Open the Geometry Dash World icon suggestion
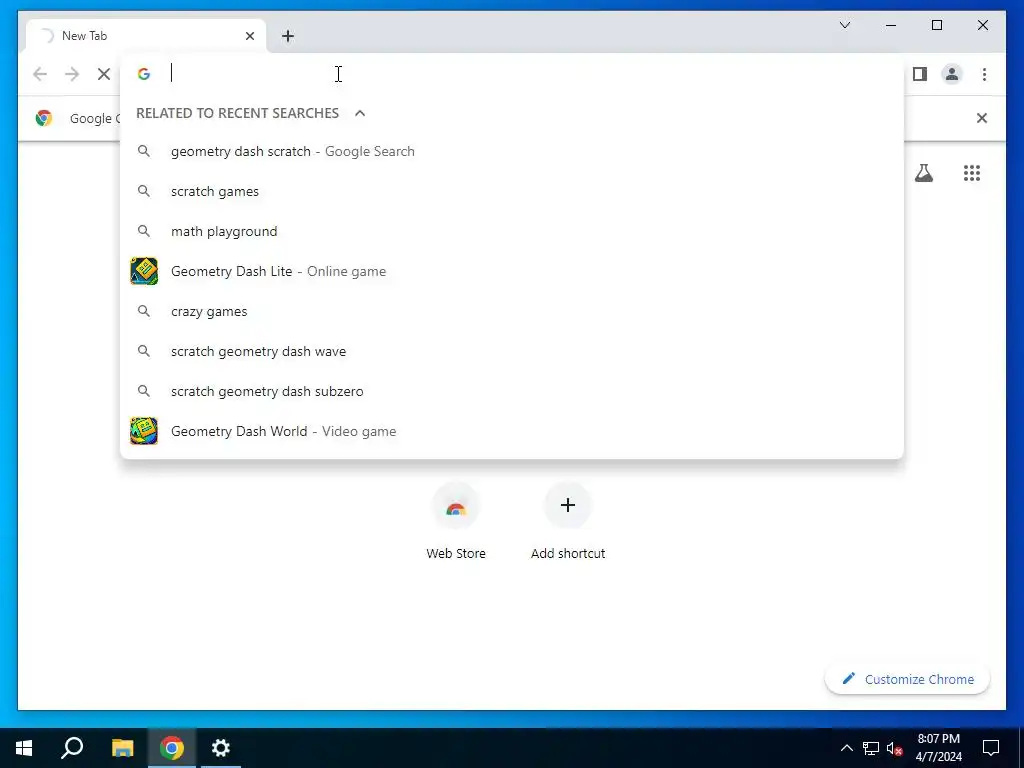This screenshot has height=768, width=1024. pos(144,431)
